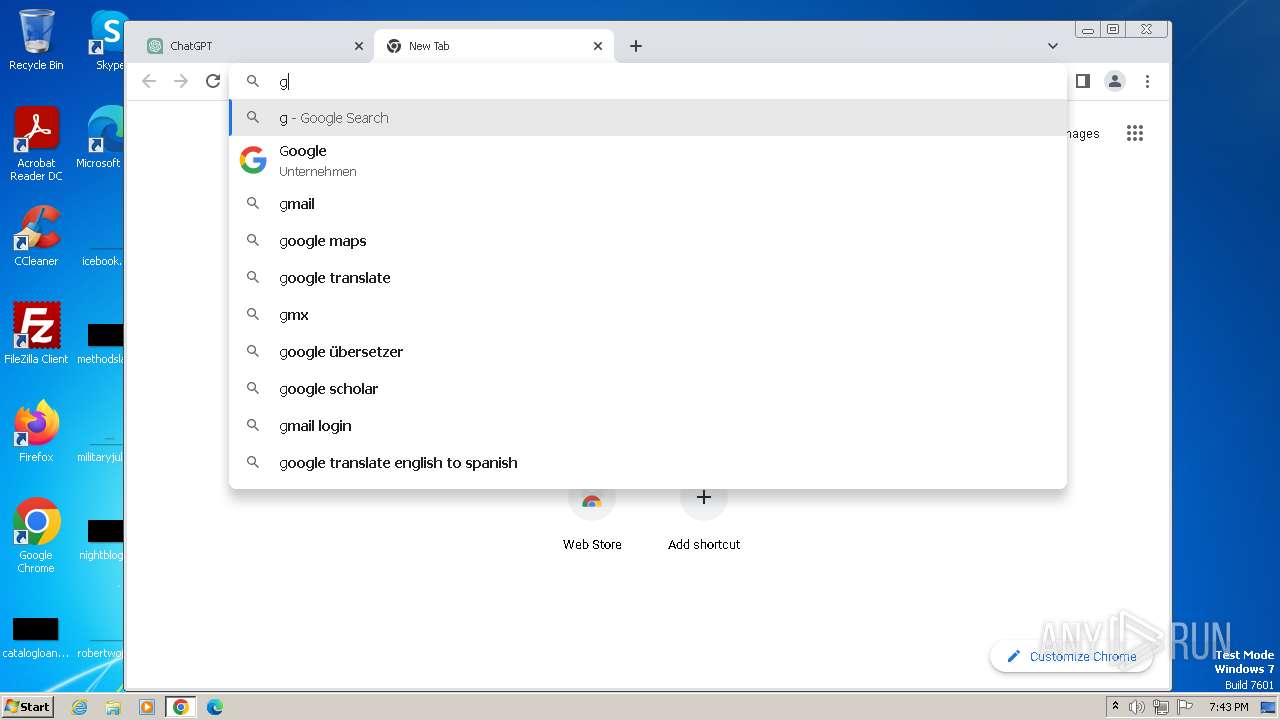
Task: Select the Google Unternehmen suggestion
Action: pyautogui.click(x=648, y=160)
